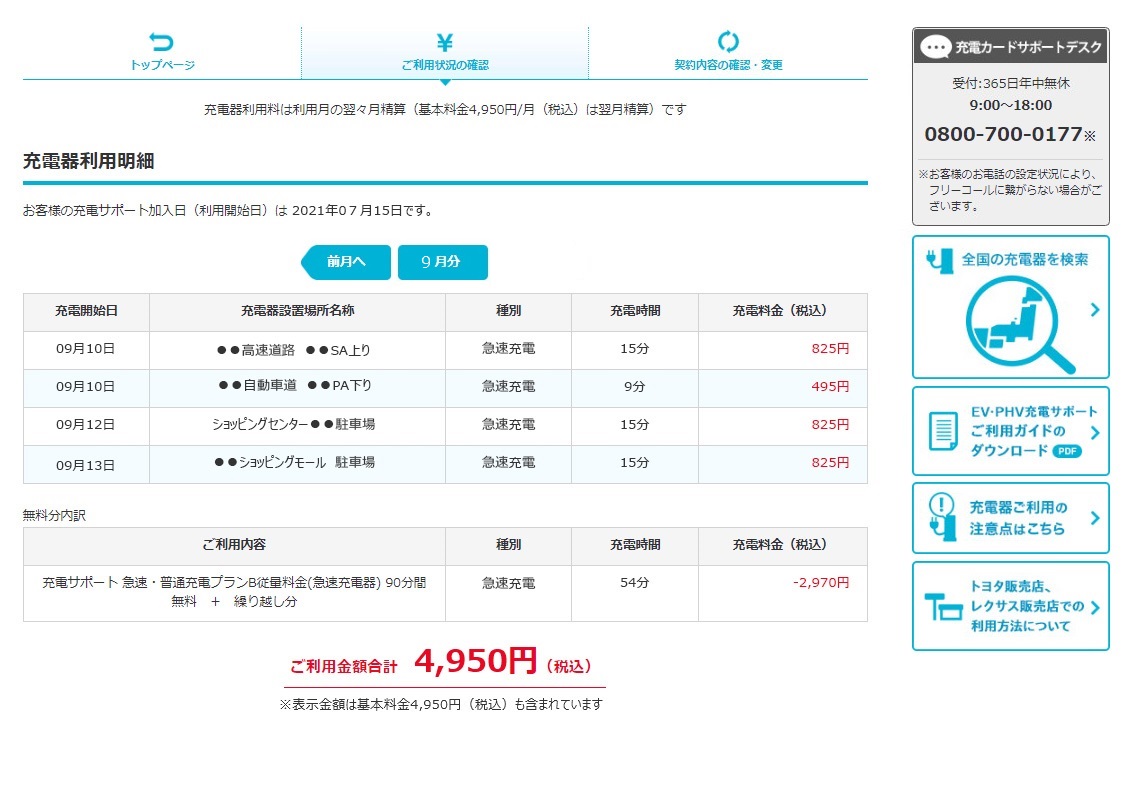This screenshot has width=1131, height=800.
Task: Select the ●●高速道路 ●●SA上り row
Action: [x=445, y=350]
